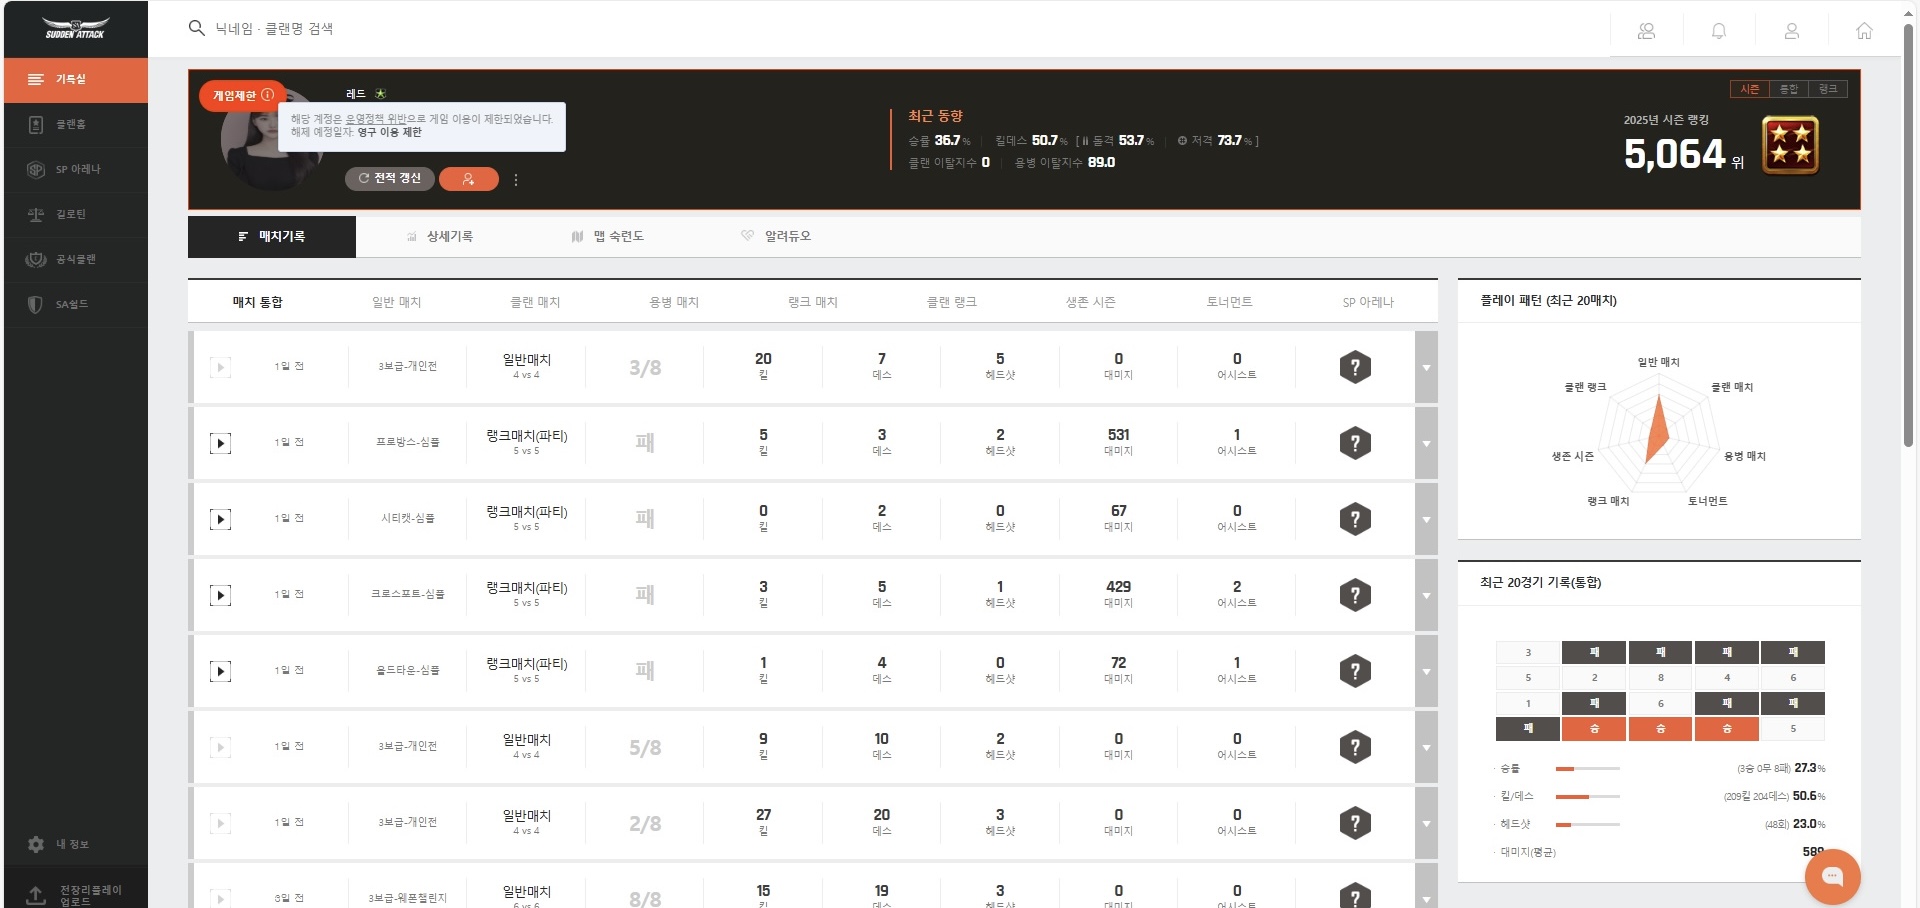Select the 시즌 ranking toggle

pos(1749,89)
